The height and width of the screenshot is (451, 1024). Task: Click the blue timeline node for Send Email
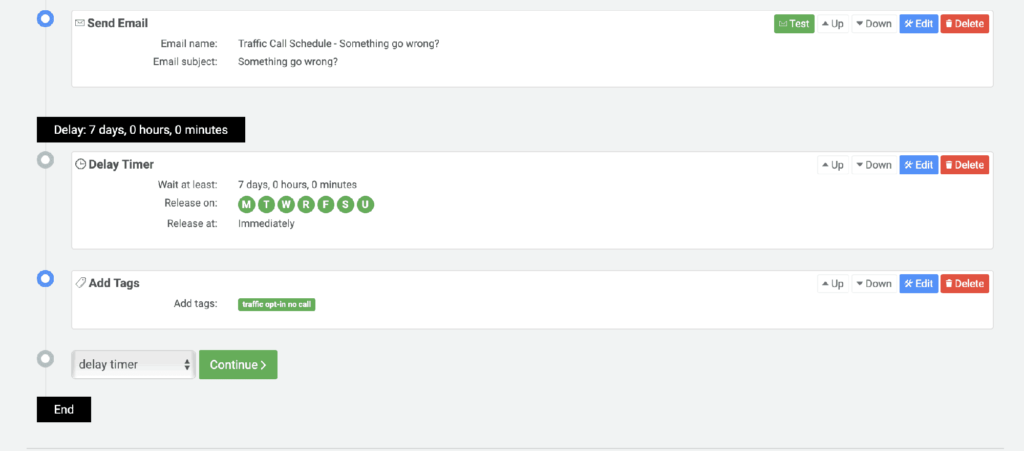[45, 19]
